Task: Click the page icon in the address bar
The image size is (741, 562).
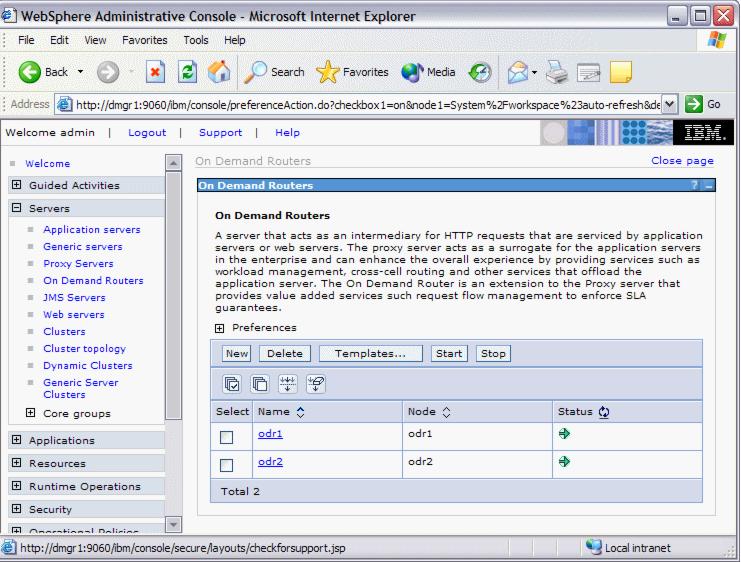Action: pyautogui.click(x=64, y=104)
